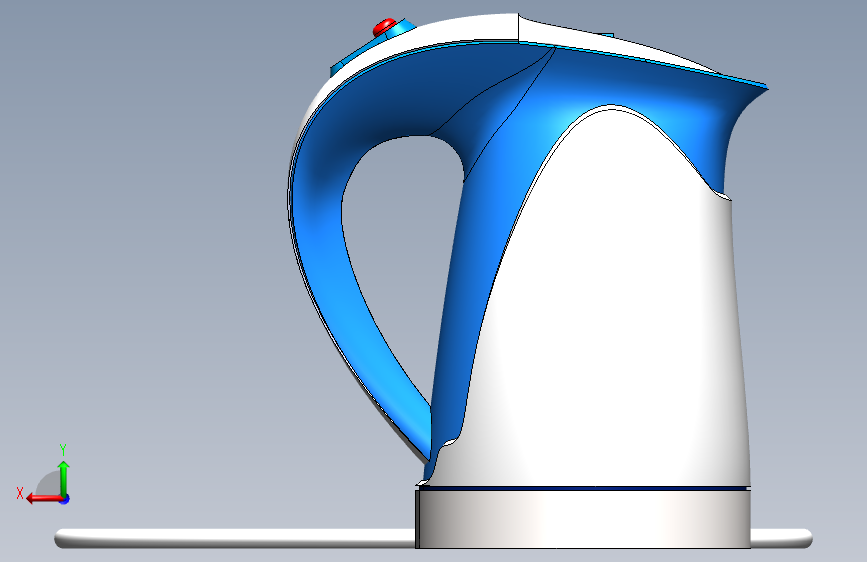Viewport: 867px width, 562px height.
Task: Click the green Y axis arrow of triad
Action: 64,477
